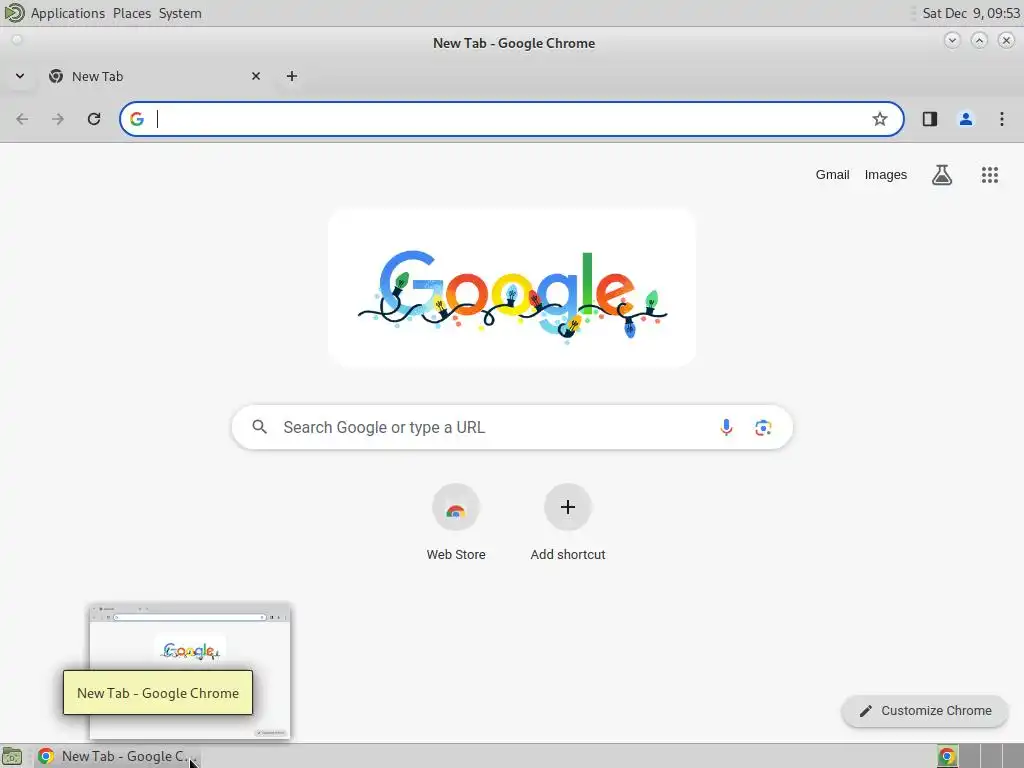The width and height of the screenshot is (1024, 768).
Task: Open the Gmail link
Action: (x=832, y=174)
